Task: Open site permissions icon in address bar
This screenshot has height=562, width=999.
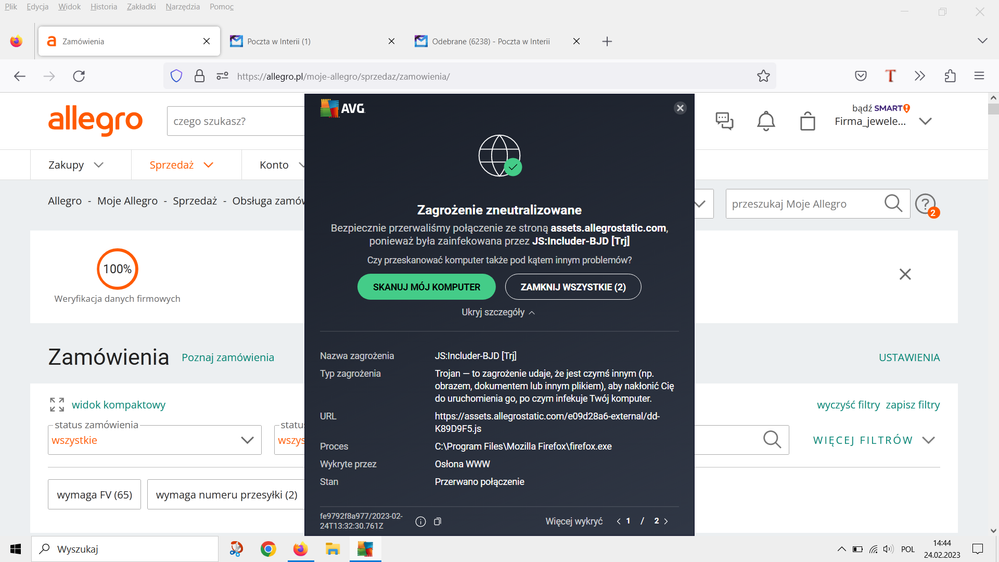Action: tap(222, 76)
